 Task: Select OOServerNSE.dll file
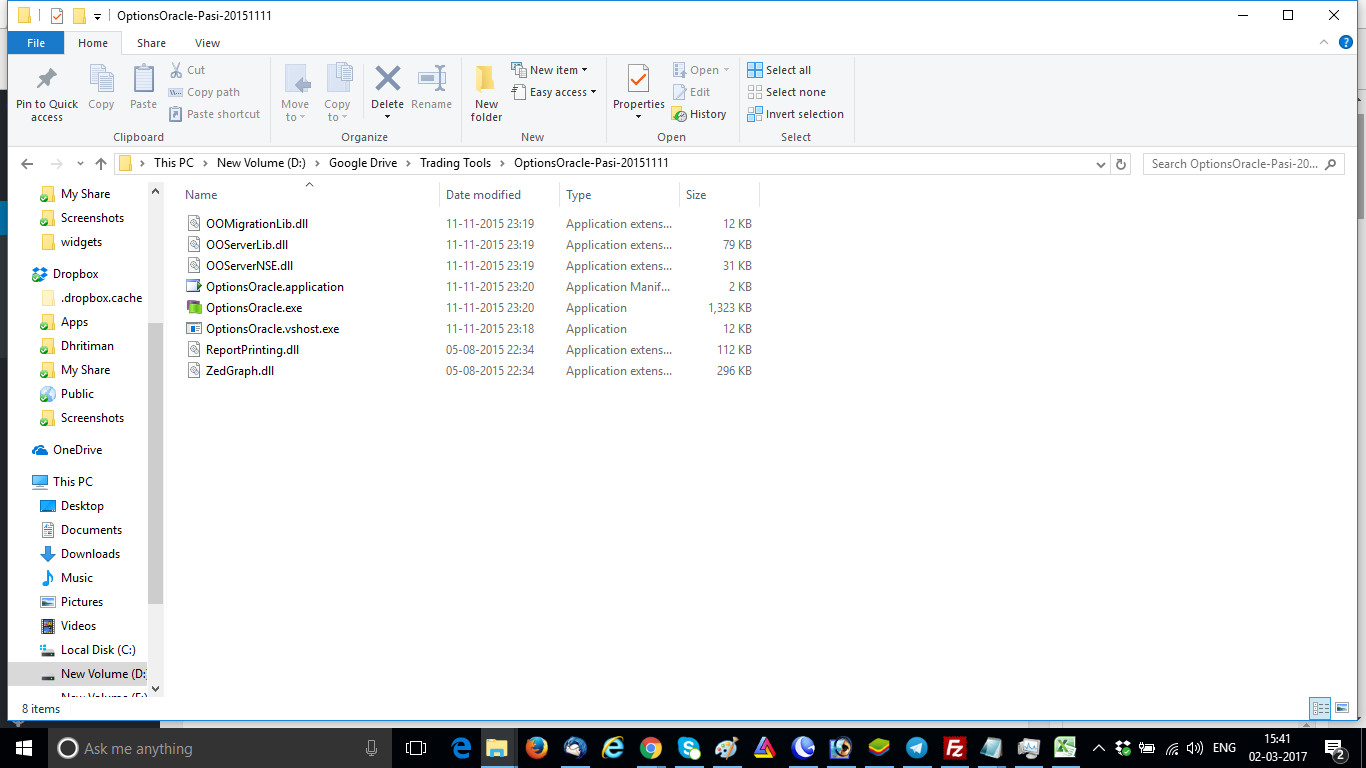coord(249,266)
